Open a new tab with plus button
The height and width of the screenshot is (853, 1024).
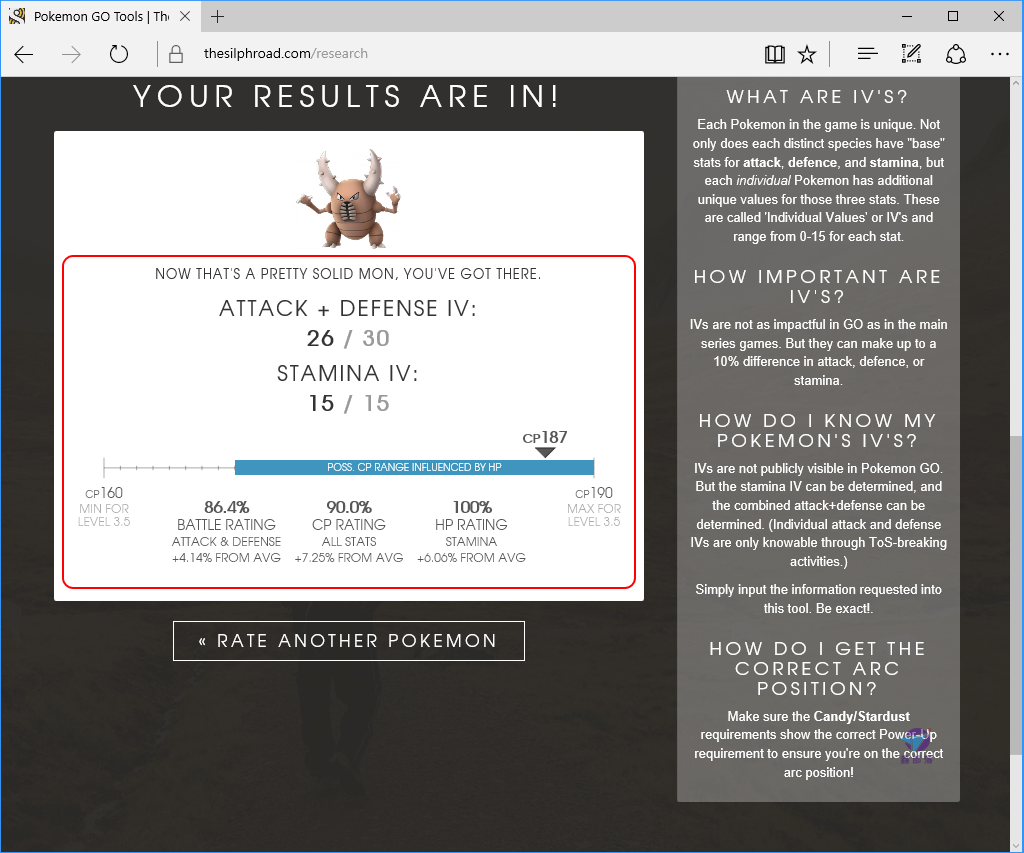point(217,16)
